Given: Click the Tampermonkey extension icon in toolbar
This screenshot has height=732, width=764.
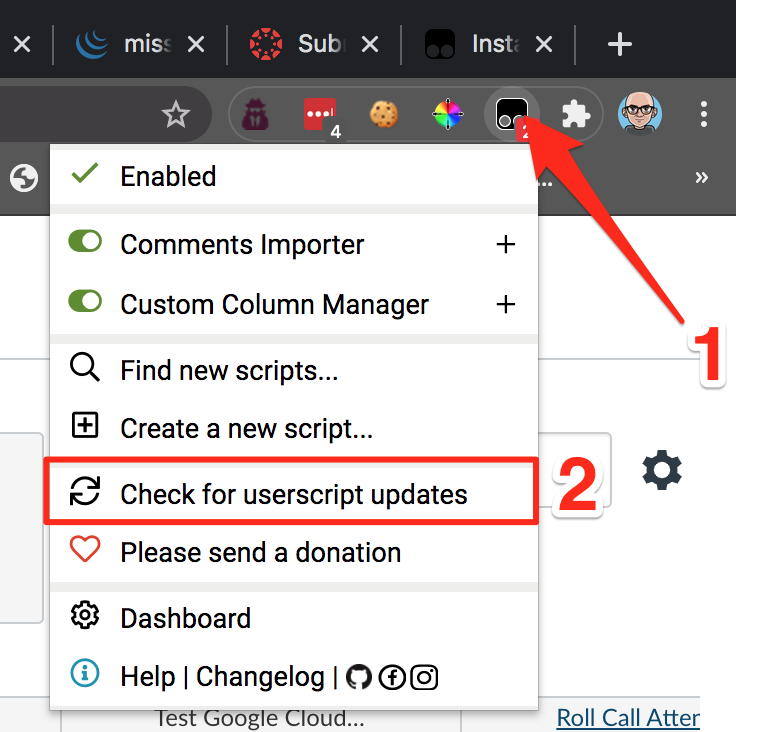Looking at the screenshot, I should (x=511, y=116).
